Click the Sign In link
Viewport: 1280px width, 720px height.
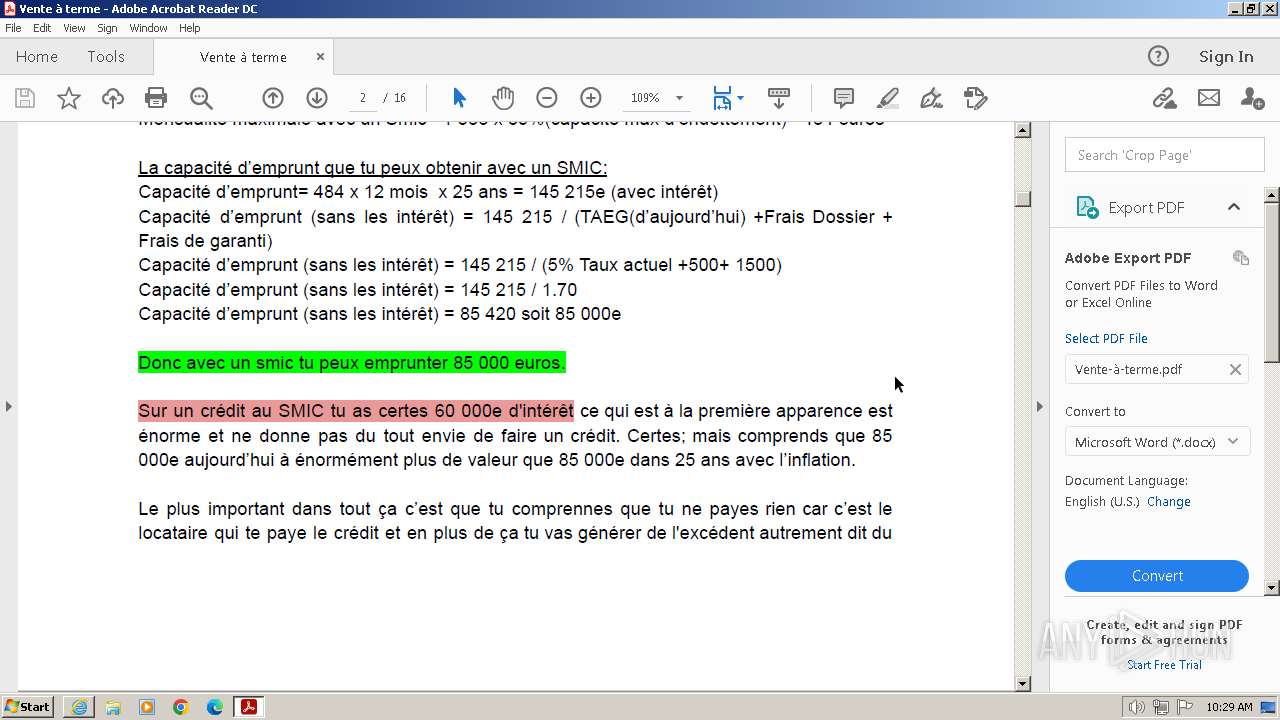[x=1226, y=57]
